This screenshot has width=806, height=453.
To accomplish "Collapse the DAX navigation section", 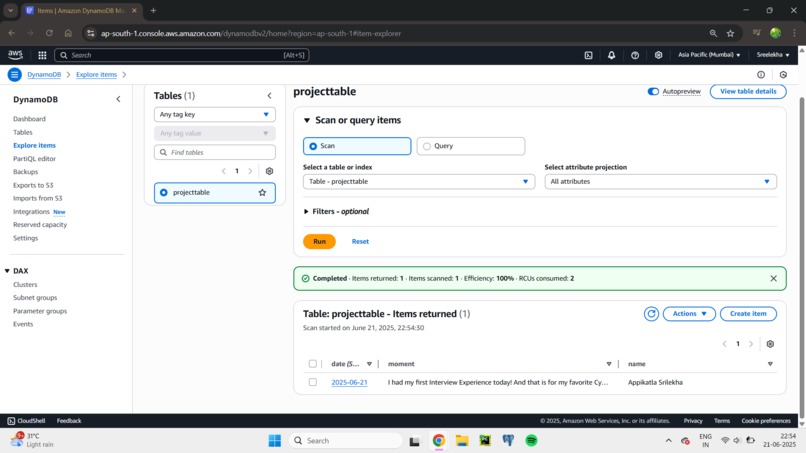I will pos(7,271).
